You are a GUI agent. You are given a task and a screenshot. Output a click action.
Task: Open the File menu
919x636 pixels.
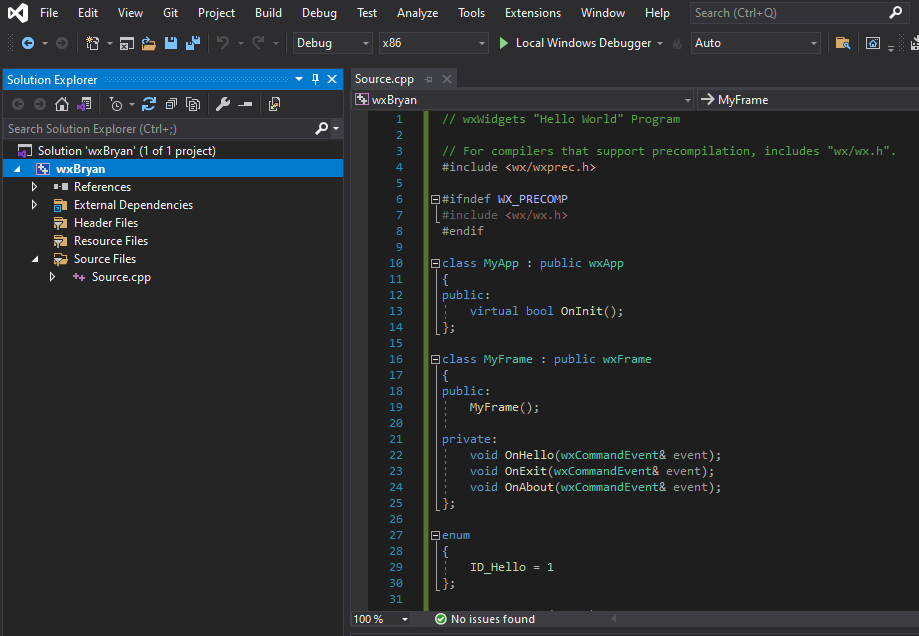point(49,12)
